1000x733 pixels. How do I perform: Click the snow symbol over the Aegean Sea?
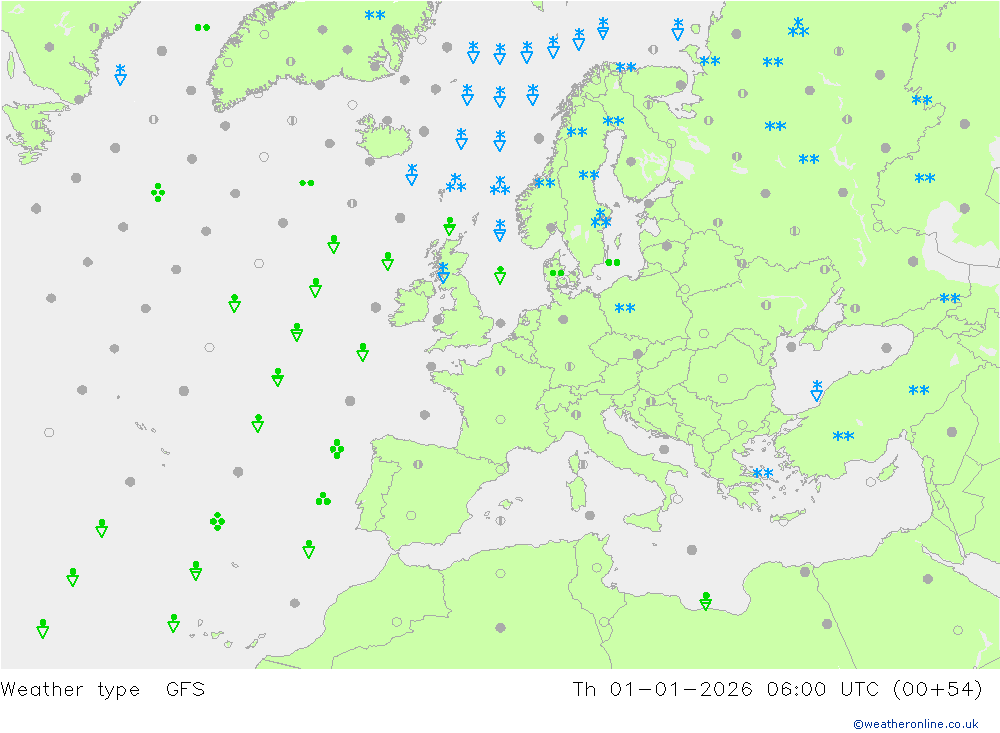point(763,474)
